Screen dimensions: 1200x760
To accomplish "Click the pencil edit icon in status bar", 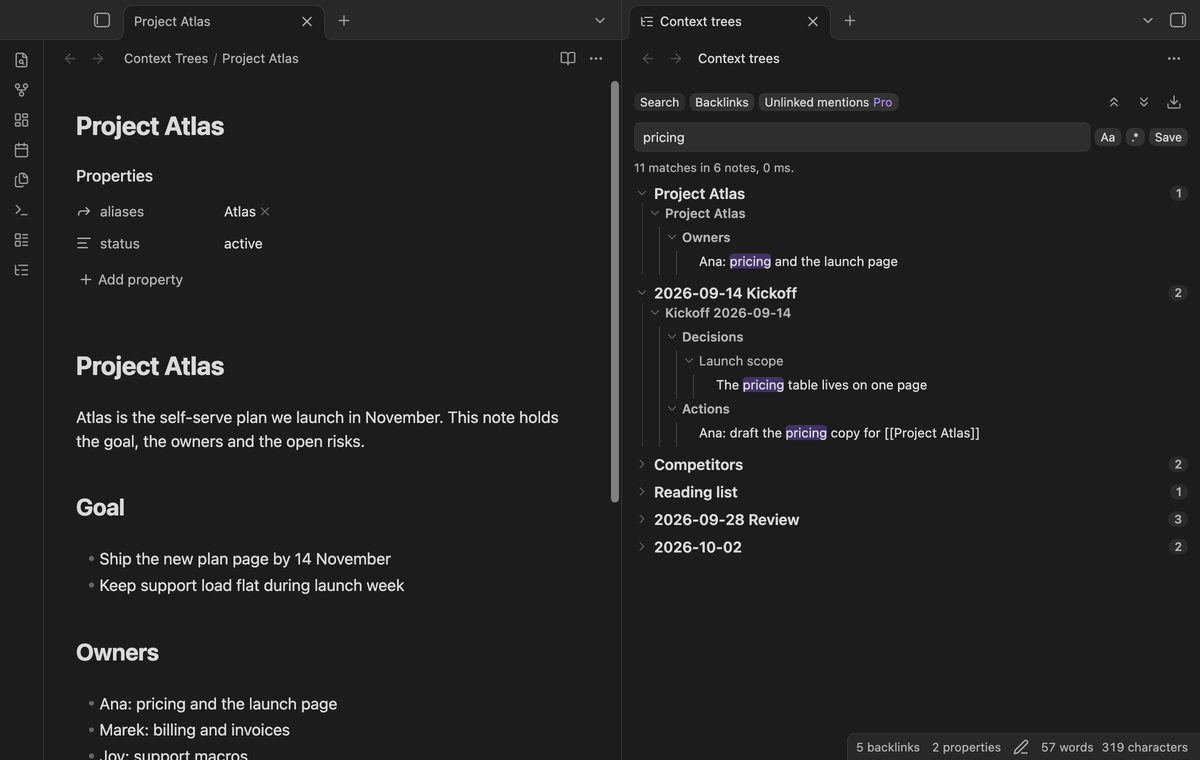I will pos(1021,747).
